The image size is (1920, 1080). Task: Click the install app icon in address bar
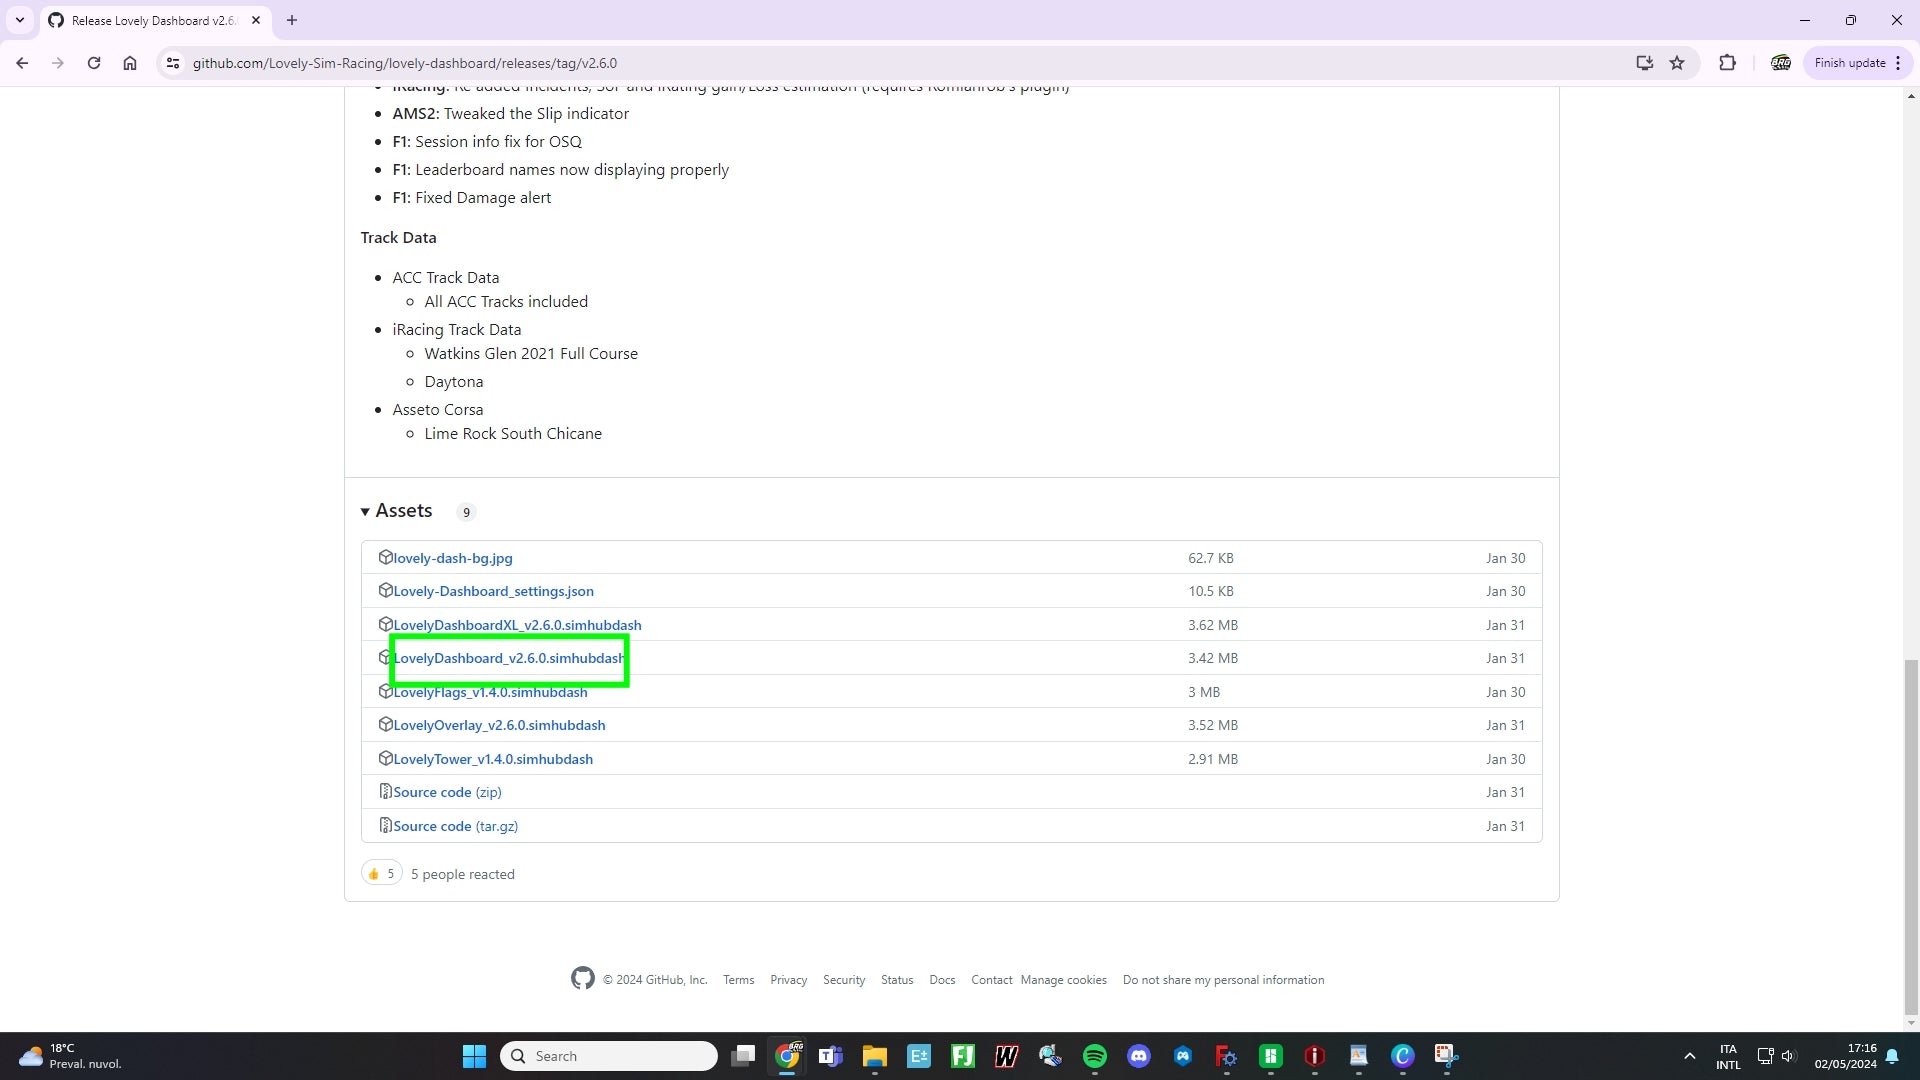click(1644, 63)
